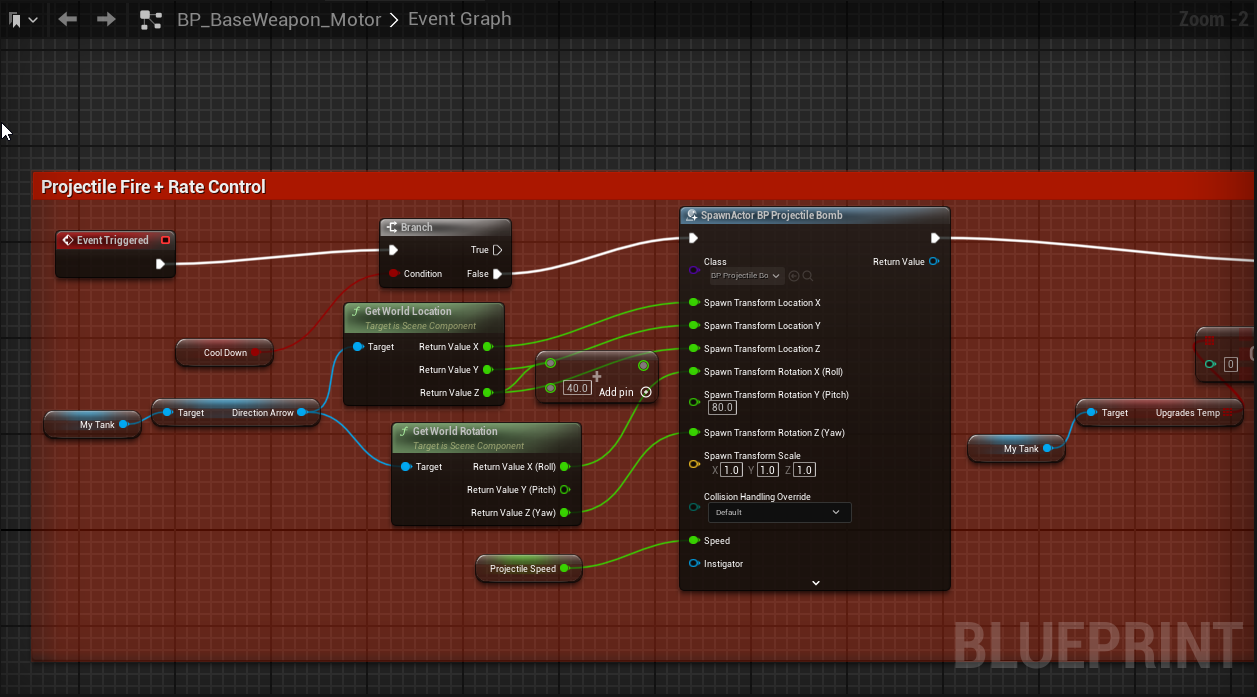Select the Event Graph breadcrumb
Screen dimensions: 1257x697
click(x=460, y=19)
